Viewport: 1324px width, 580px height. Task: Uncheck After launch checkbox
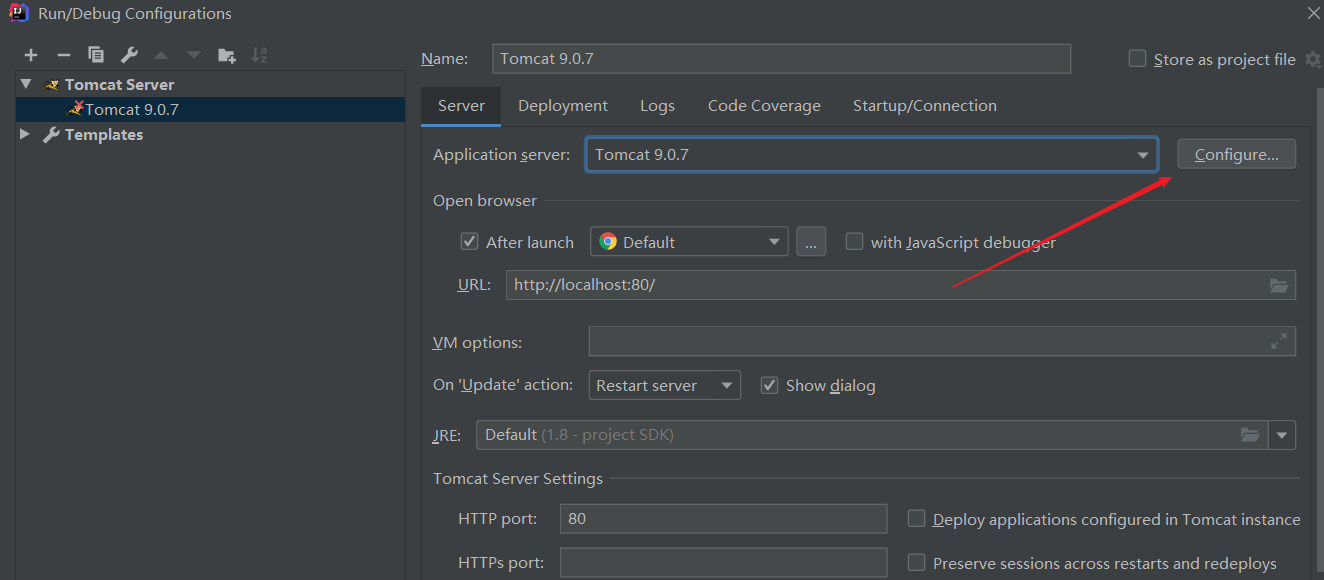click(469, 242)
